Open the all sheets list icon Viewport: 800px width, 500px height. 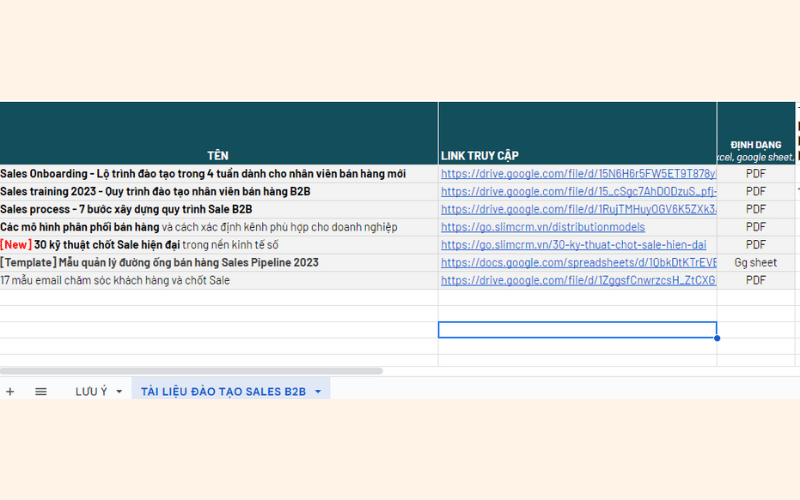click(x=41, y=391)
